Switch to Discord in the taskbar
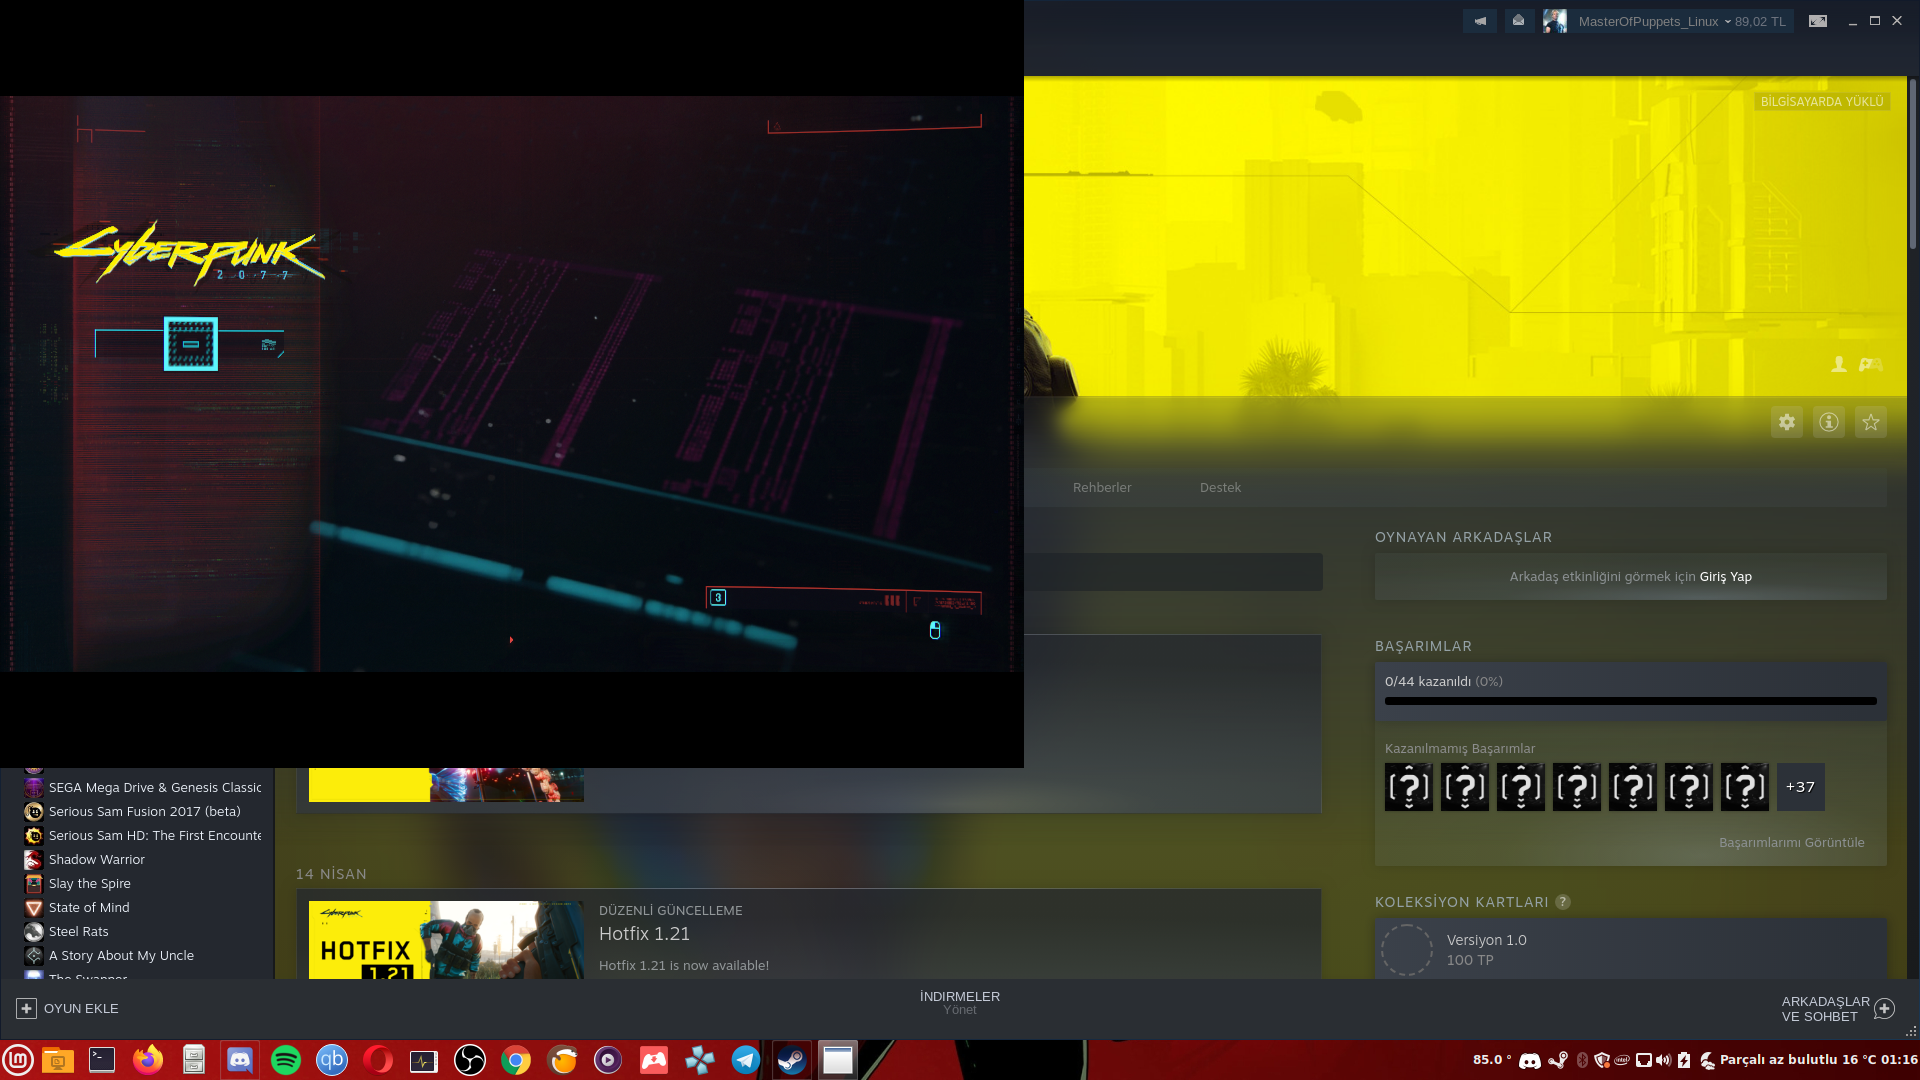 (x=240, y=1060)
